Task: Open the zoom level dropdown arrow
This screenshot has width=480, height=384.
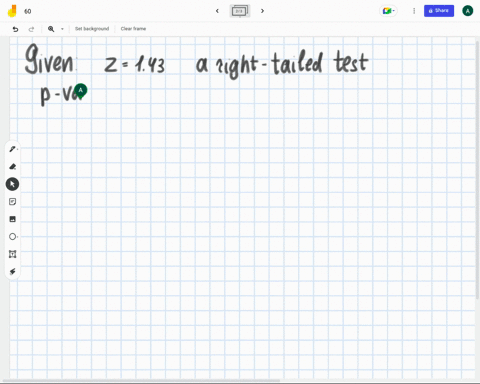Action: coord(62,29)
